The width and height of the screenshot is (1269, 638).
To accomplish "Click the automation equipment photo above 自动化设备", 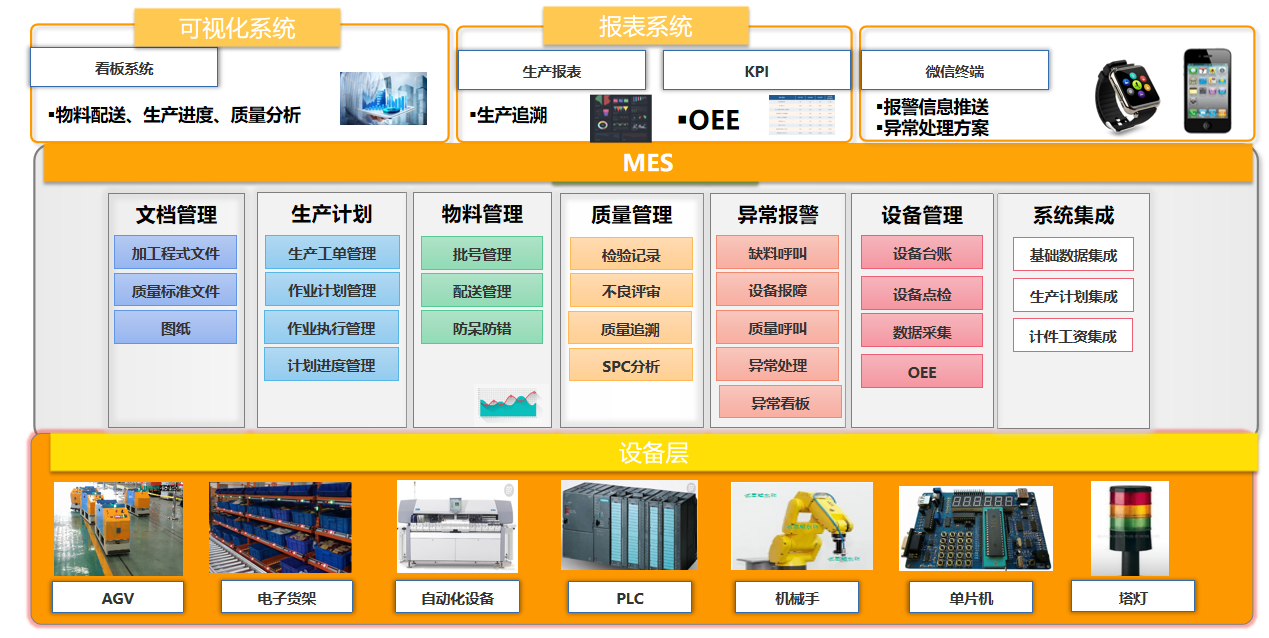I will point(457,526).
